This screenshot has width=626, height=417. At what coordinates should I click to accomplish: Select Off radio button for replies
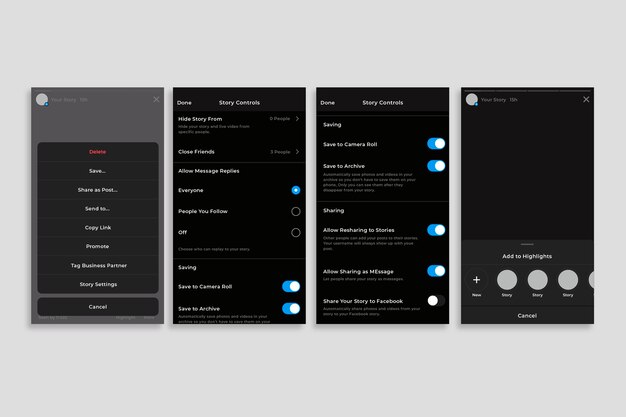click(x=295, y=232)
